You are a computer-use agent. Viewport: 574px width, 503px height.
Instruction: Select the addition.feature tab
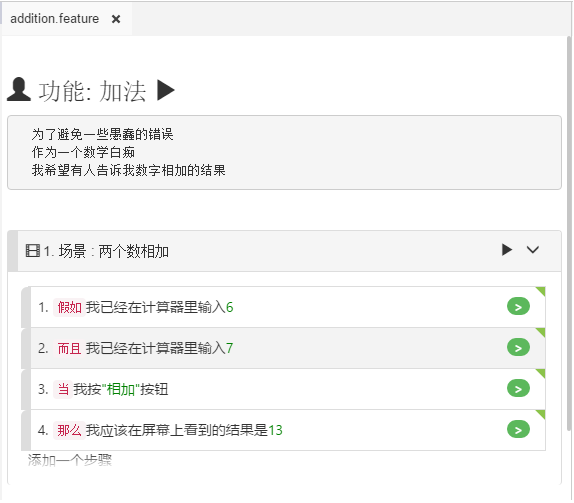[x=55, y=19]
